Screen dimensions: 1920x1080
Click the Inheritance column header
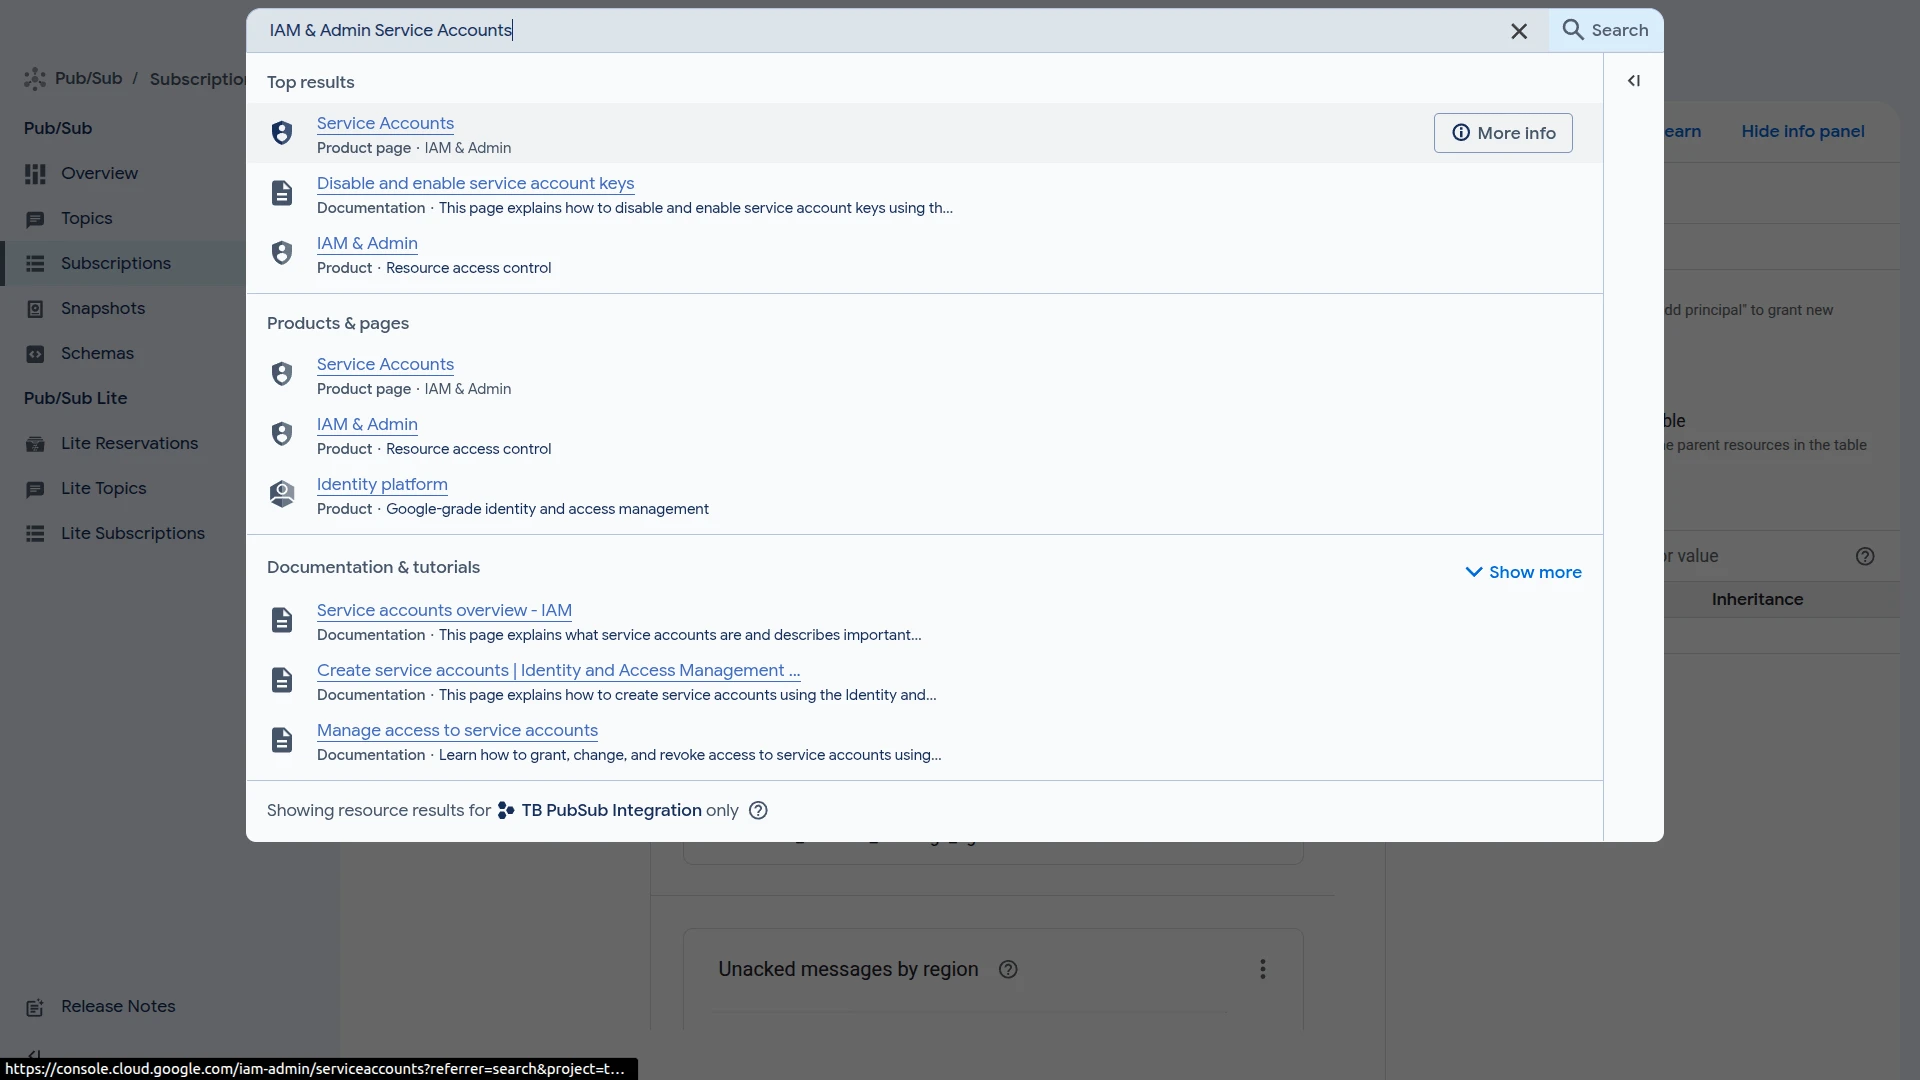click(1757, 599)
